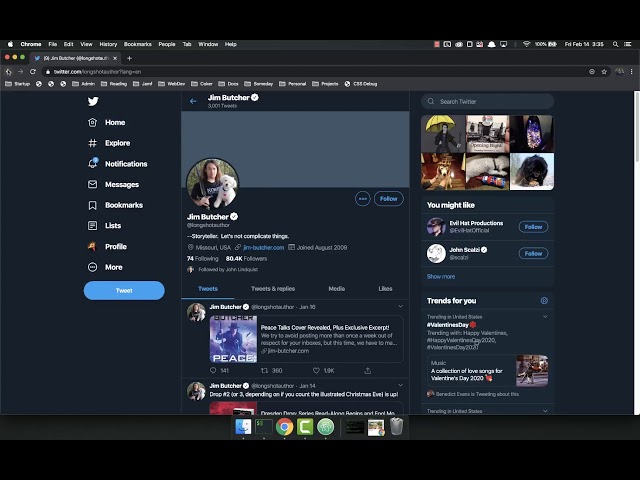Open Admin bookmarks folder
This screenshot has width=640, height=480.
point(83,84)
